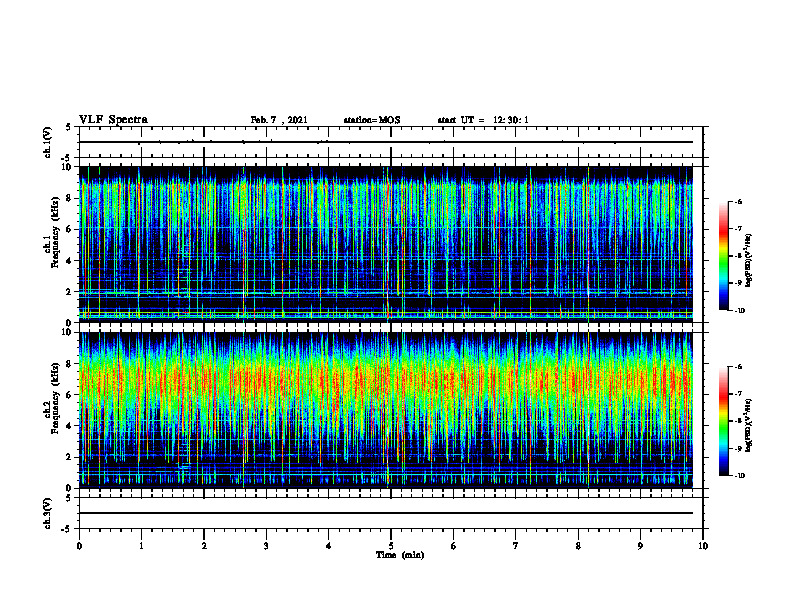The height and width of the screenshot is (612, 792).
Task: Click time axis tick label "6"
Action: coord(454,546)
